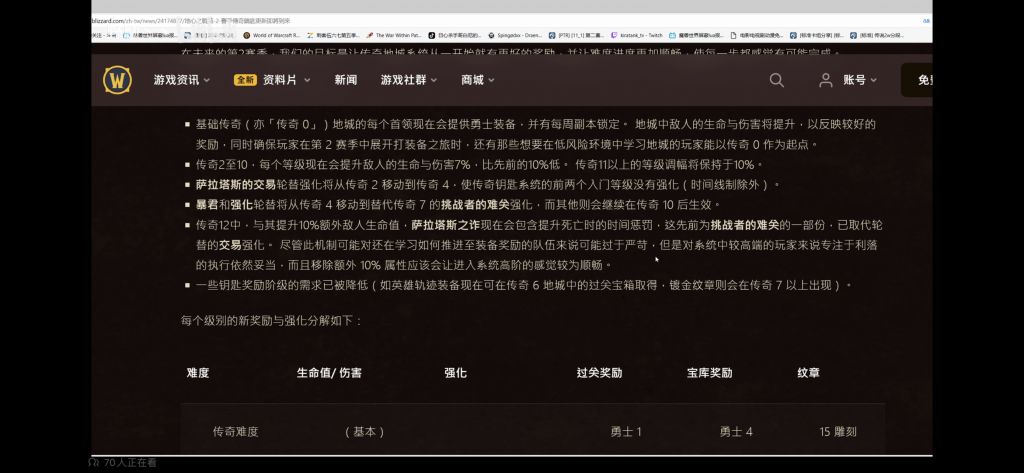Open the kiratank_tv - Twitch bookmark

637,35
